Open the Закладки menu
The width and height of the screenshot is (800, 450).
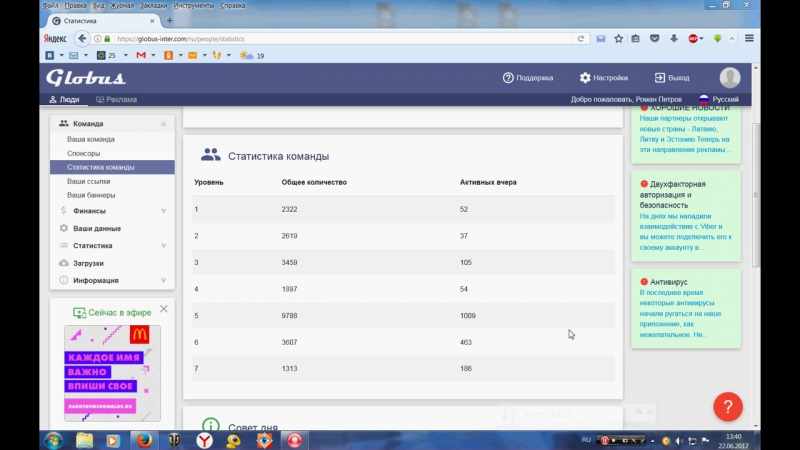pyautogui.click(x=153, y=6)
